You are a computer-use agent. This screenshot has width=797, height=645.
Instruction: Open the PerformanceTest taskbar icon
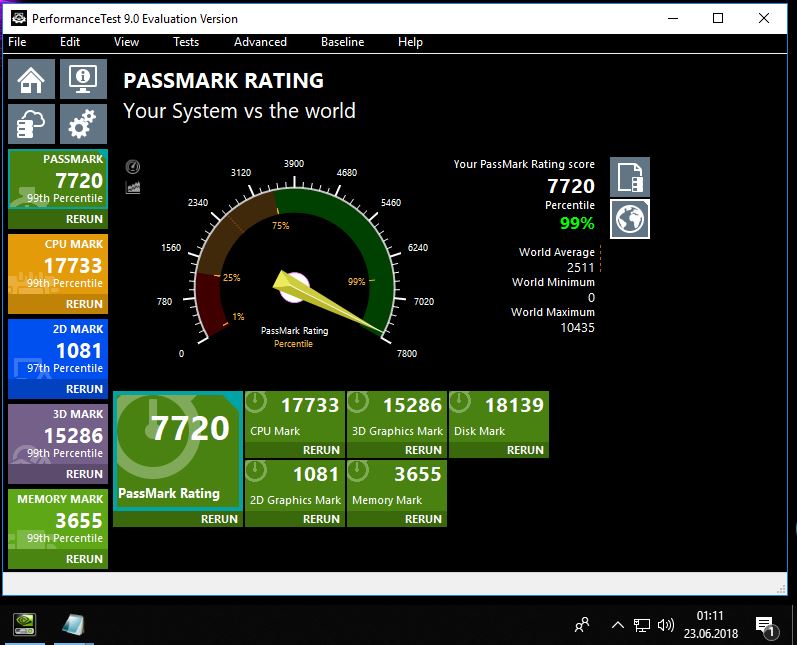pos(73,625)
